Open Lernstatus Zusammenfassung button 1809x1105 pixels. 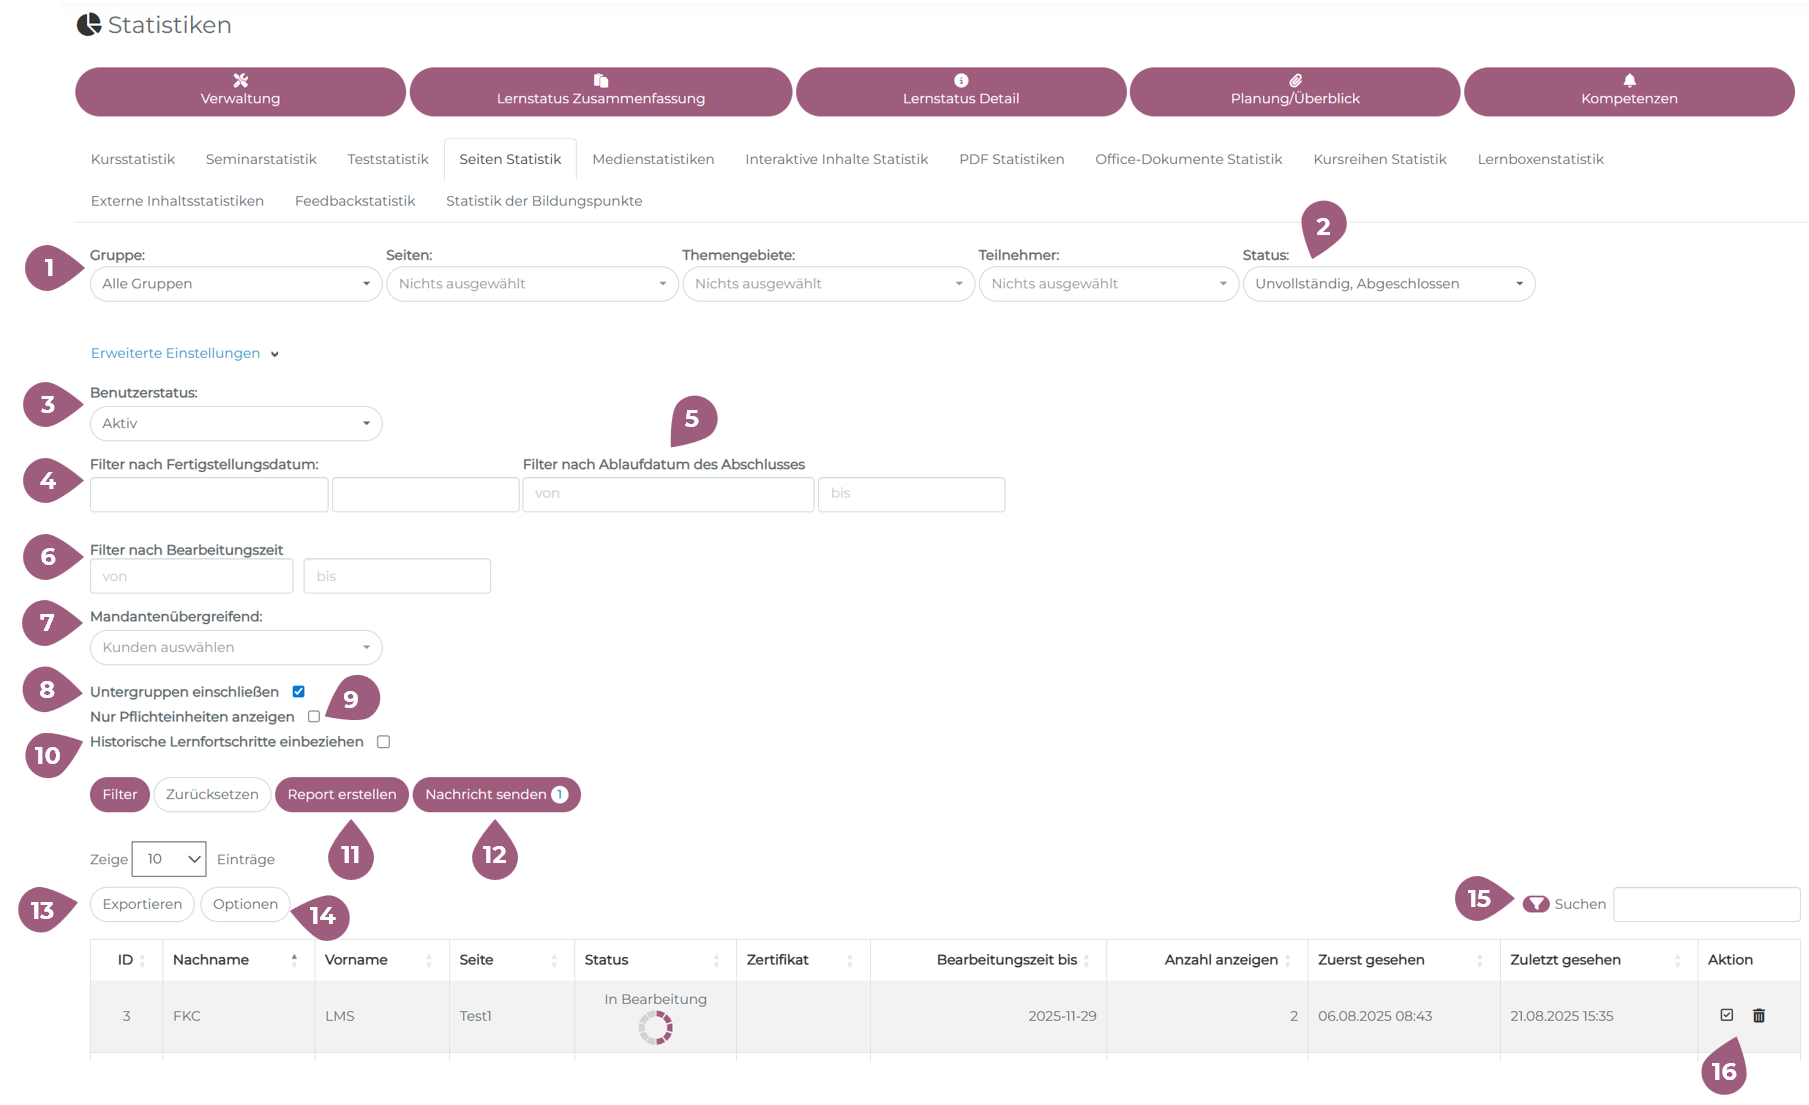tap(600, 92)
